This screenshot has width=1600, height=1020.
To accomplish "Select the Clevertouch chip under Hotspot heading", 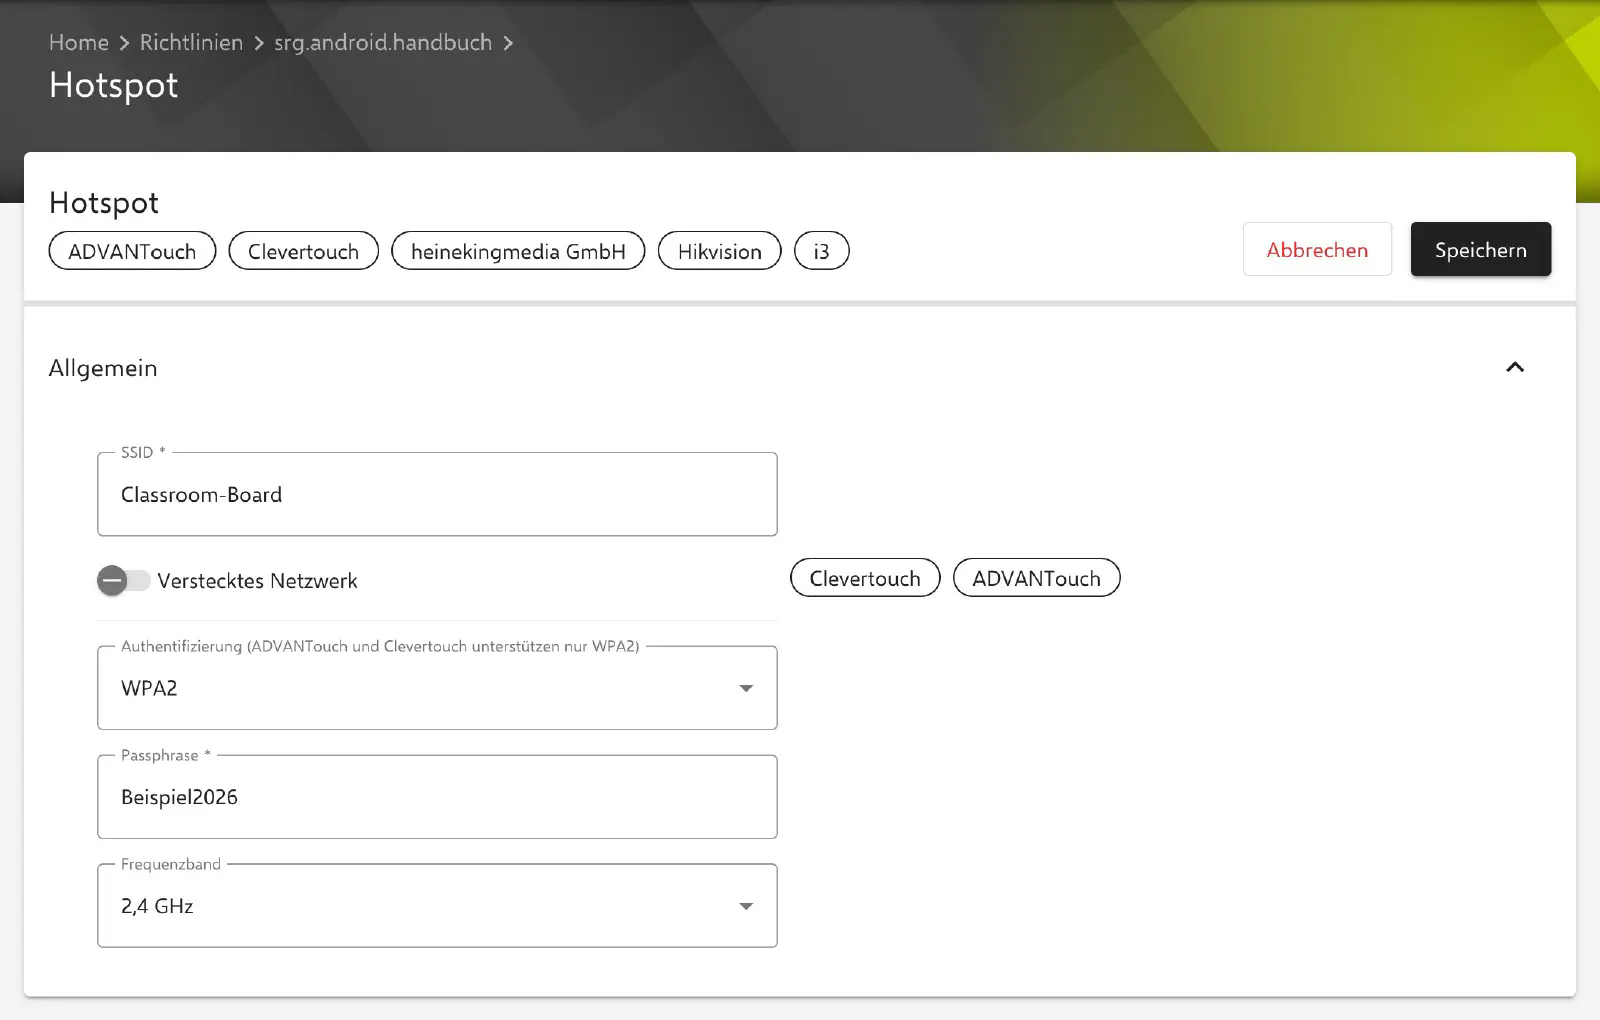I will click(303, 251).
